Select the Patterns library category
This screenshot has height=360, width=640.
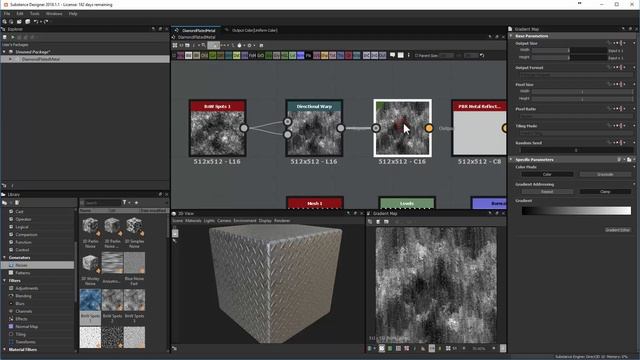[x=23, y=273]
